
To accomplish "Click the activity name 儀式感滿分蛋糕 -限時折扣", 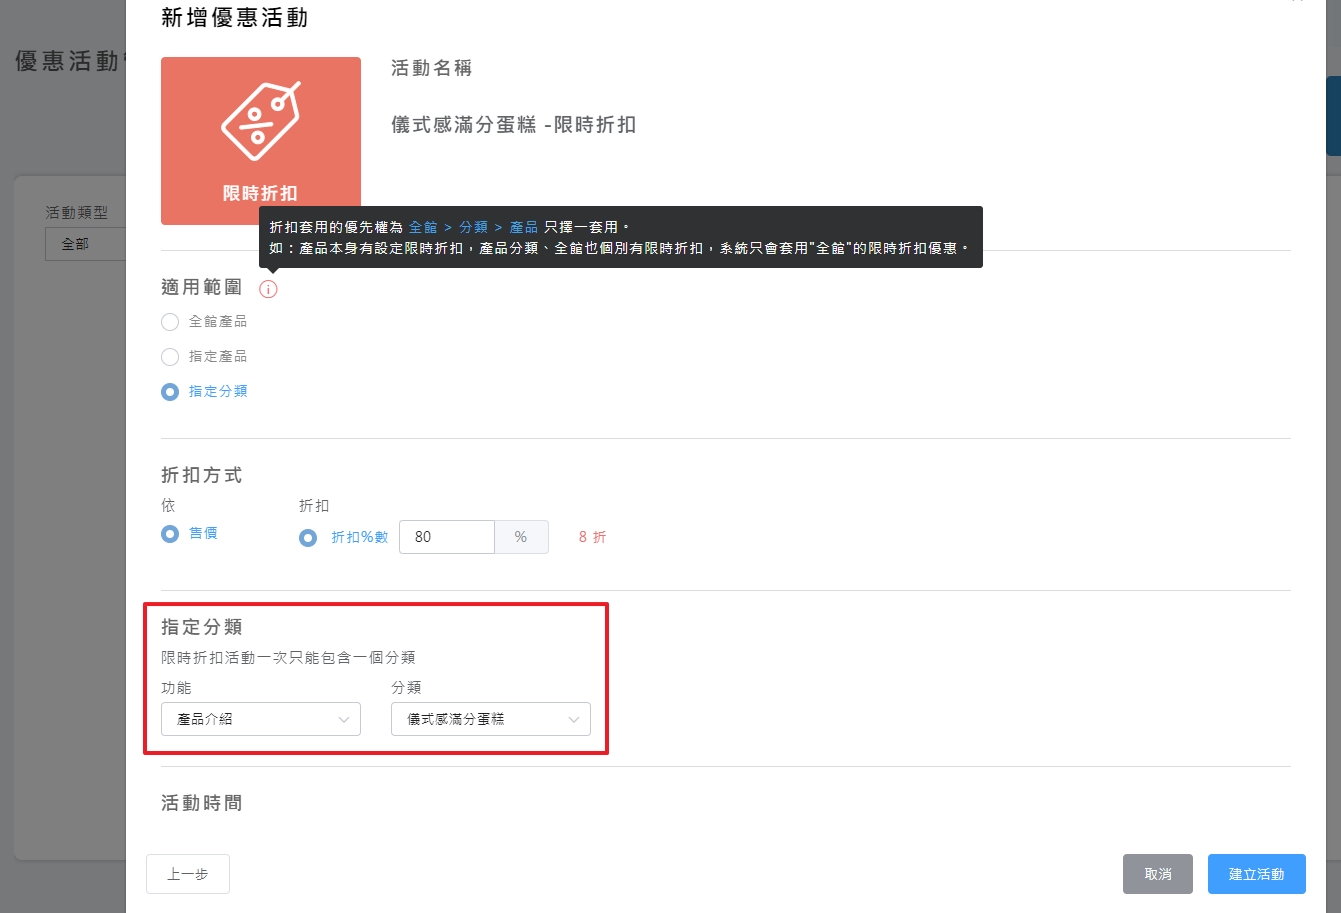I will click(x=513, y=125).
